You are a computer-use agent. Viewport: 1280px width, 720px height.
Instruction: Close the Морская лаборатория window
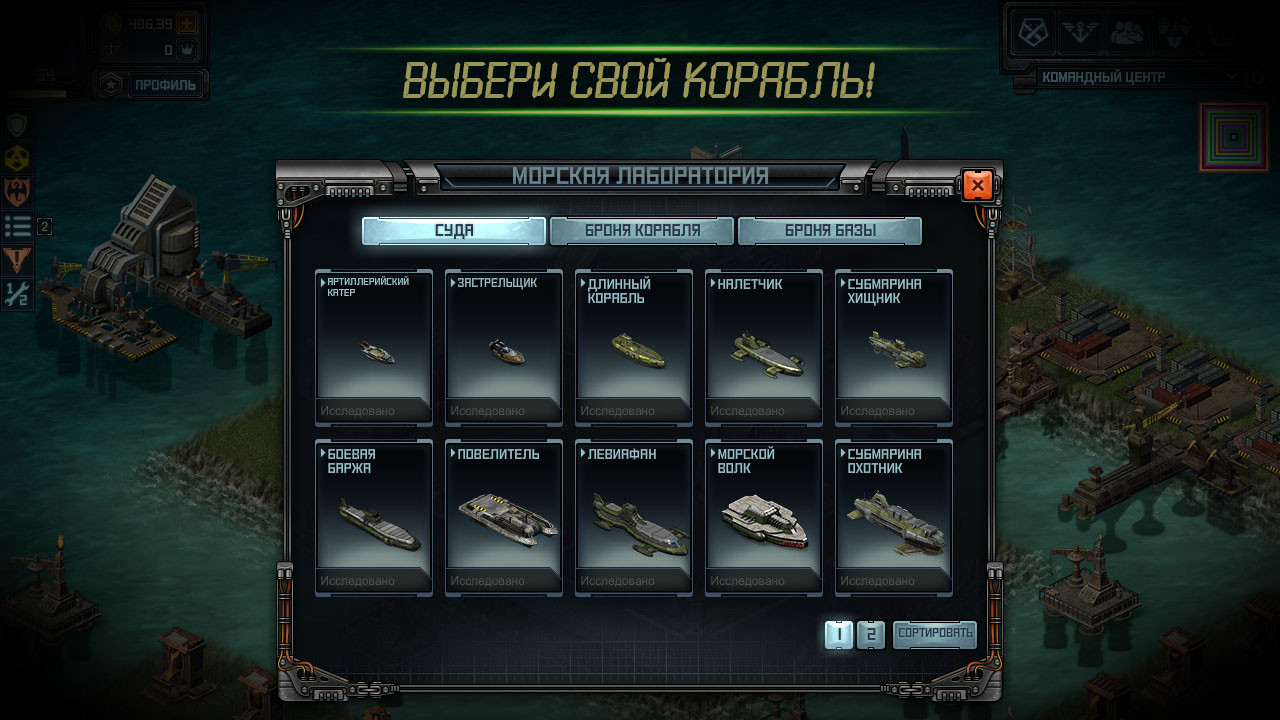click(977, 185)
